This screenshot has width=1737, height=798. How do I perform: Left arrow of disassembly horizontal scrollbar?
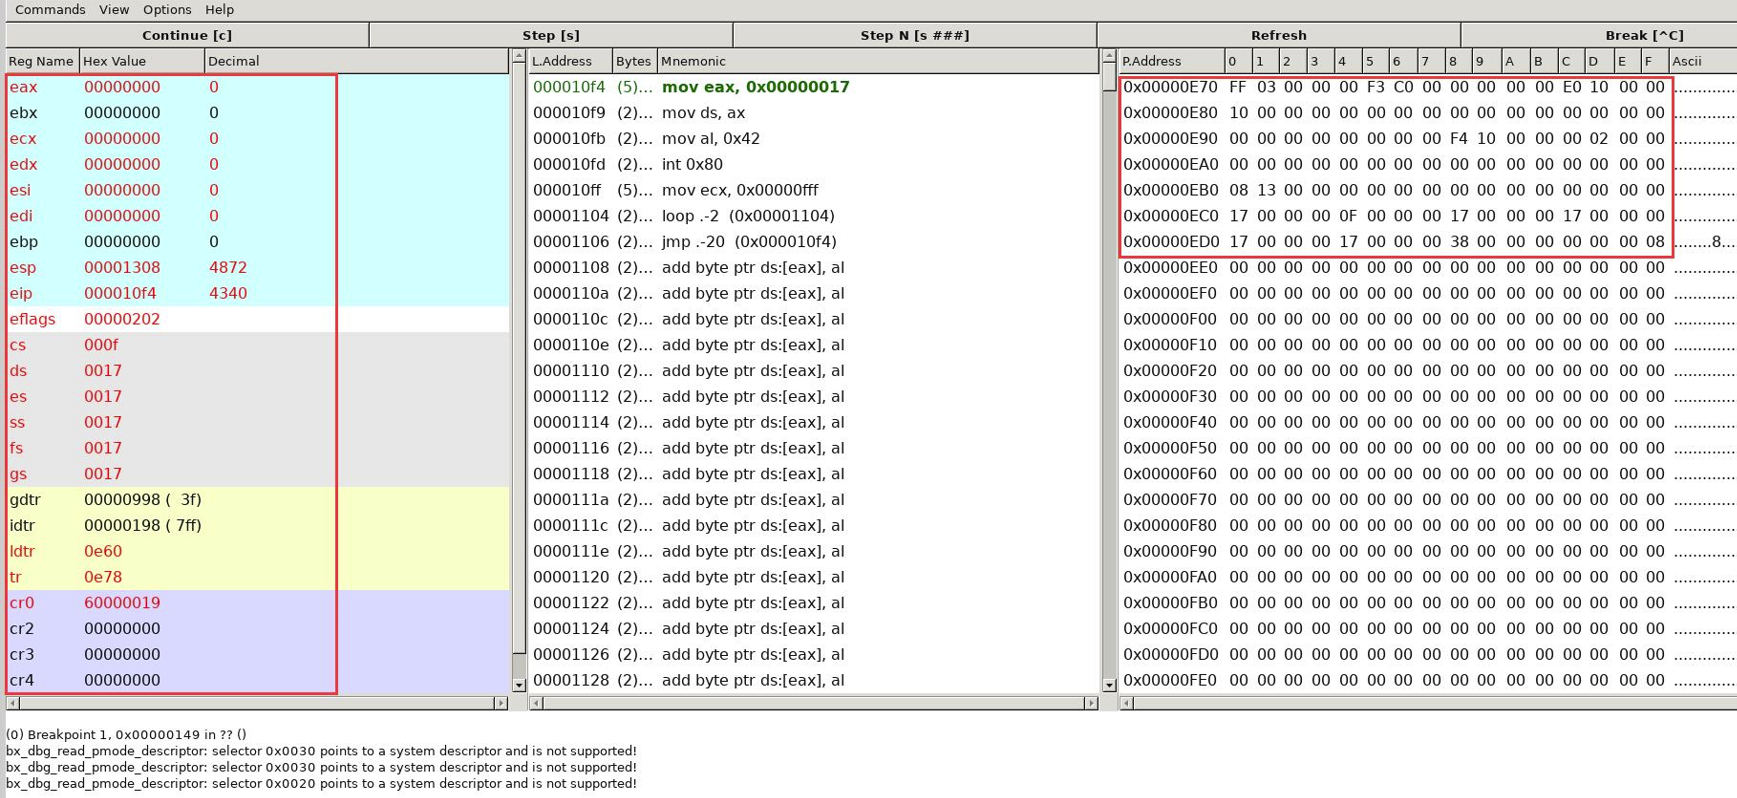537,703
